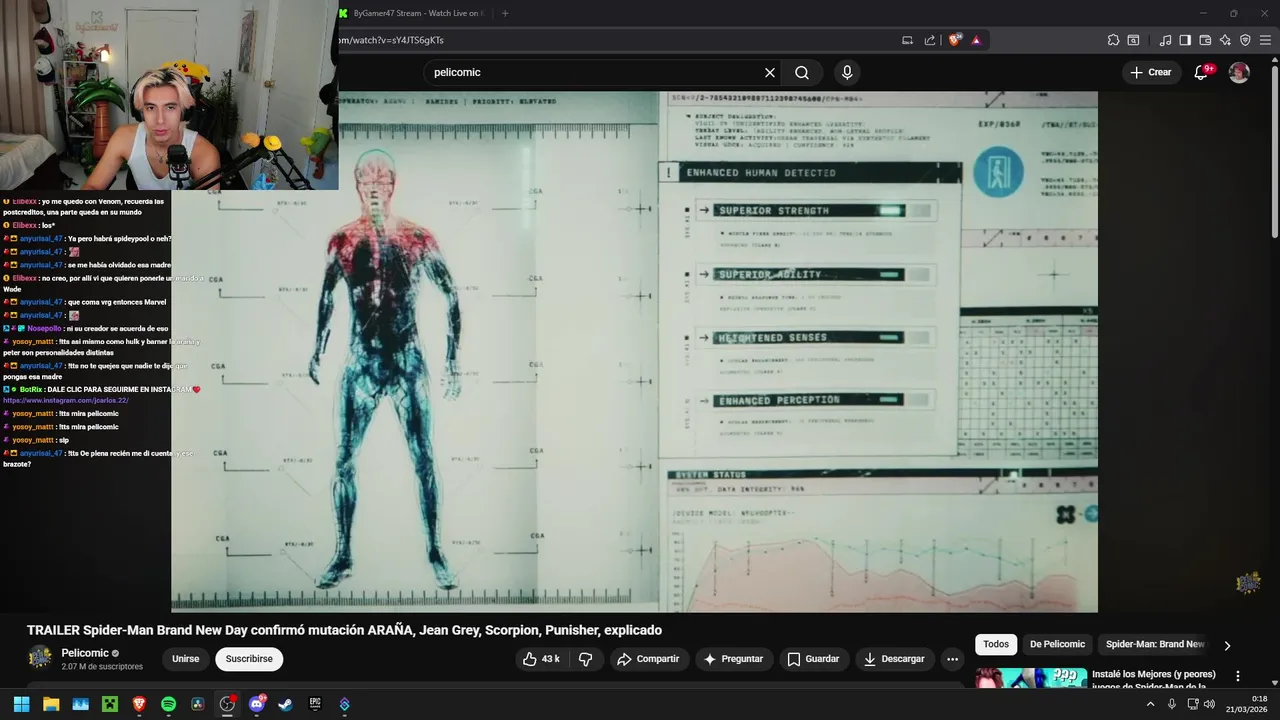The width and height of the screenshot is (1280, 720).
Task: Click the YouTube search magnifier button
Action: 802,72
